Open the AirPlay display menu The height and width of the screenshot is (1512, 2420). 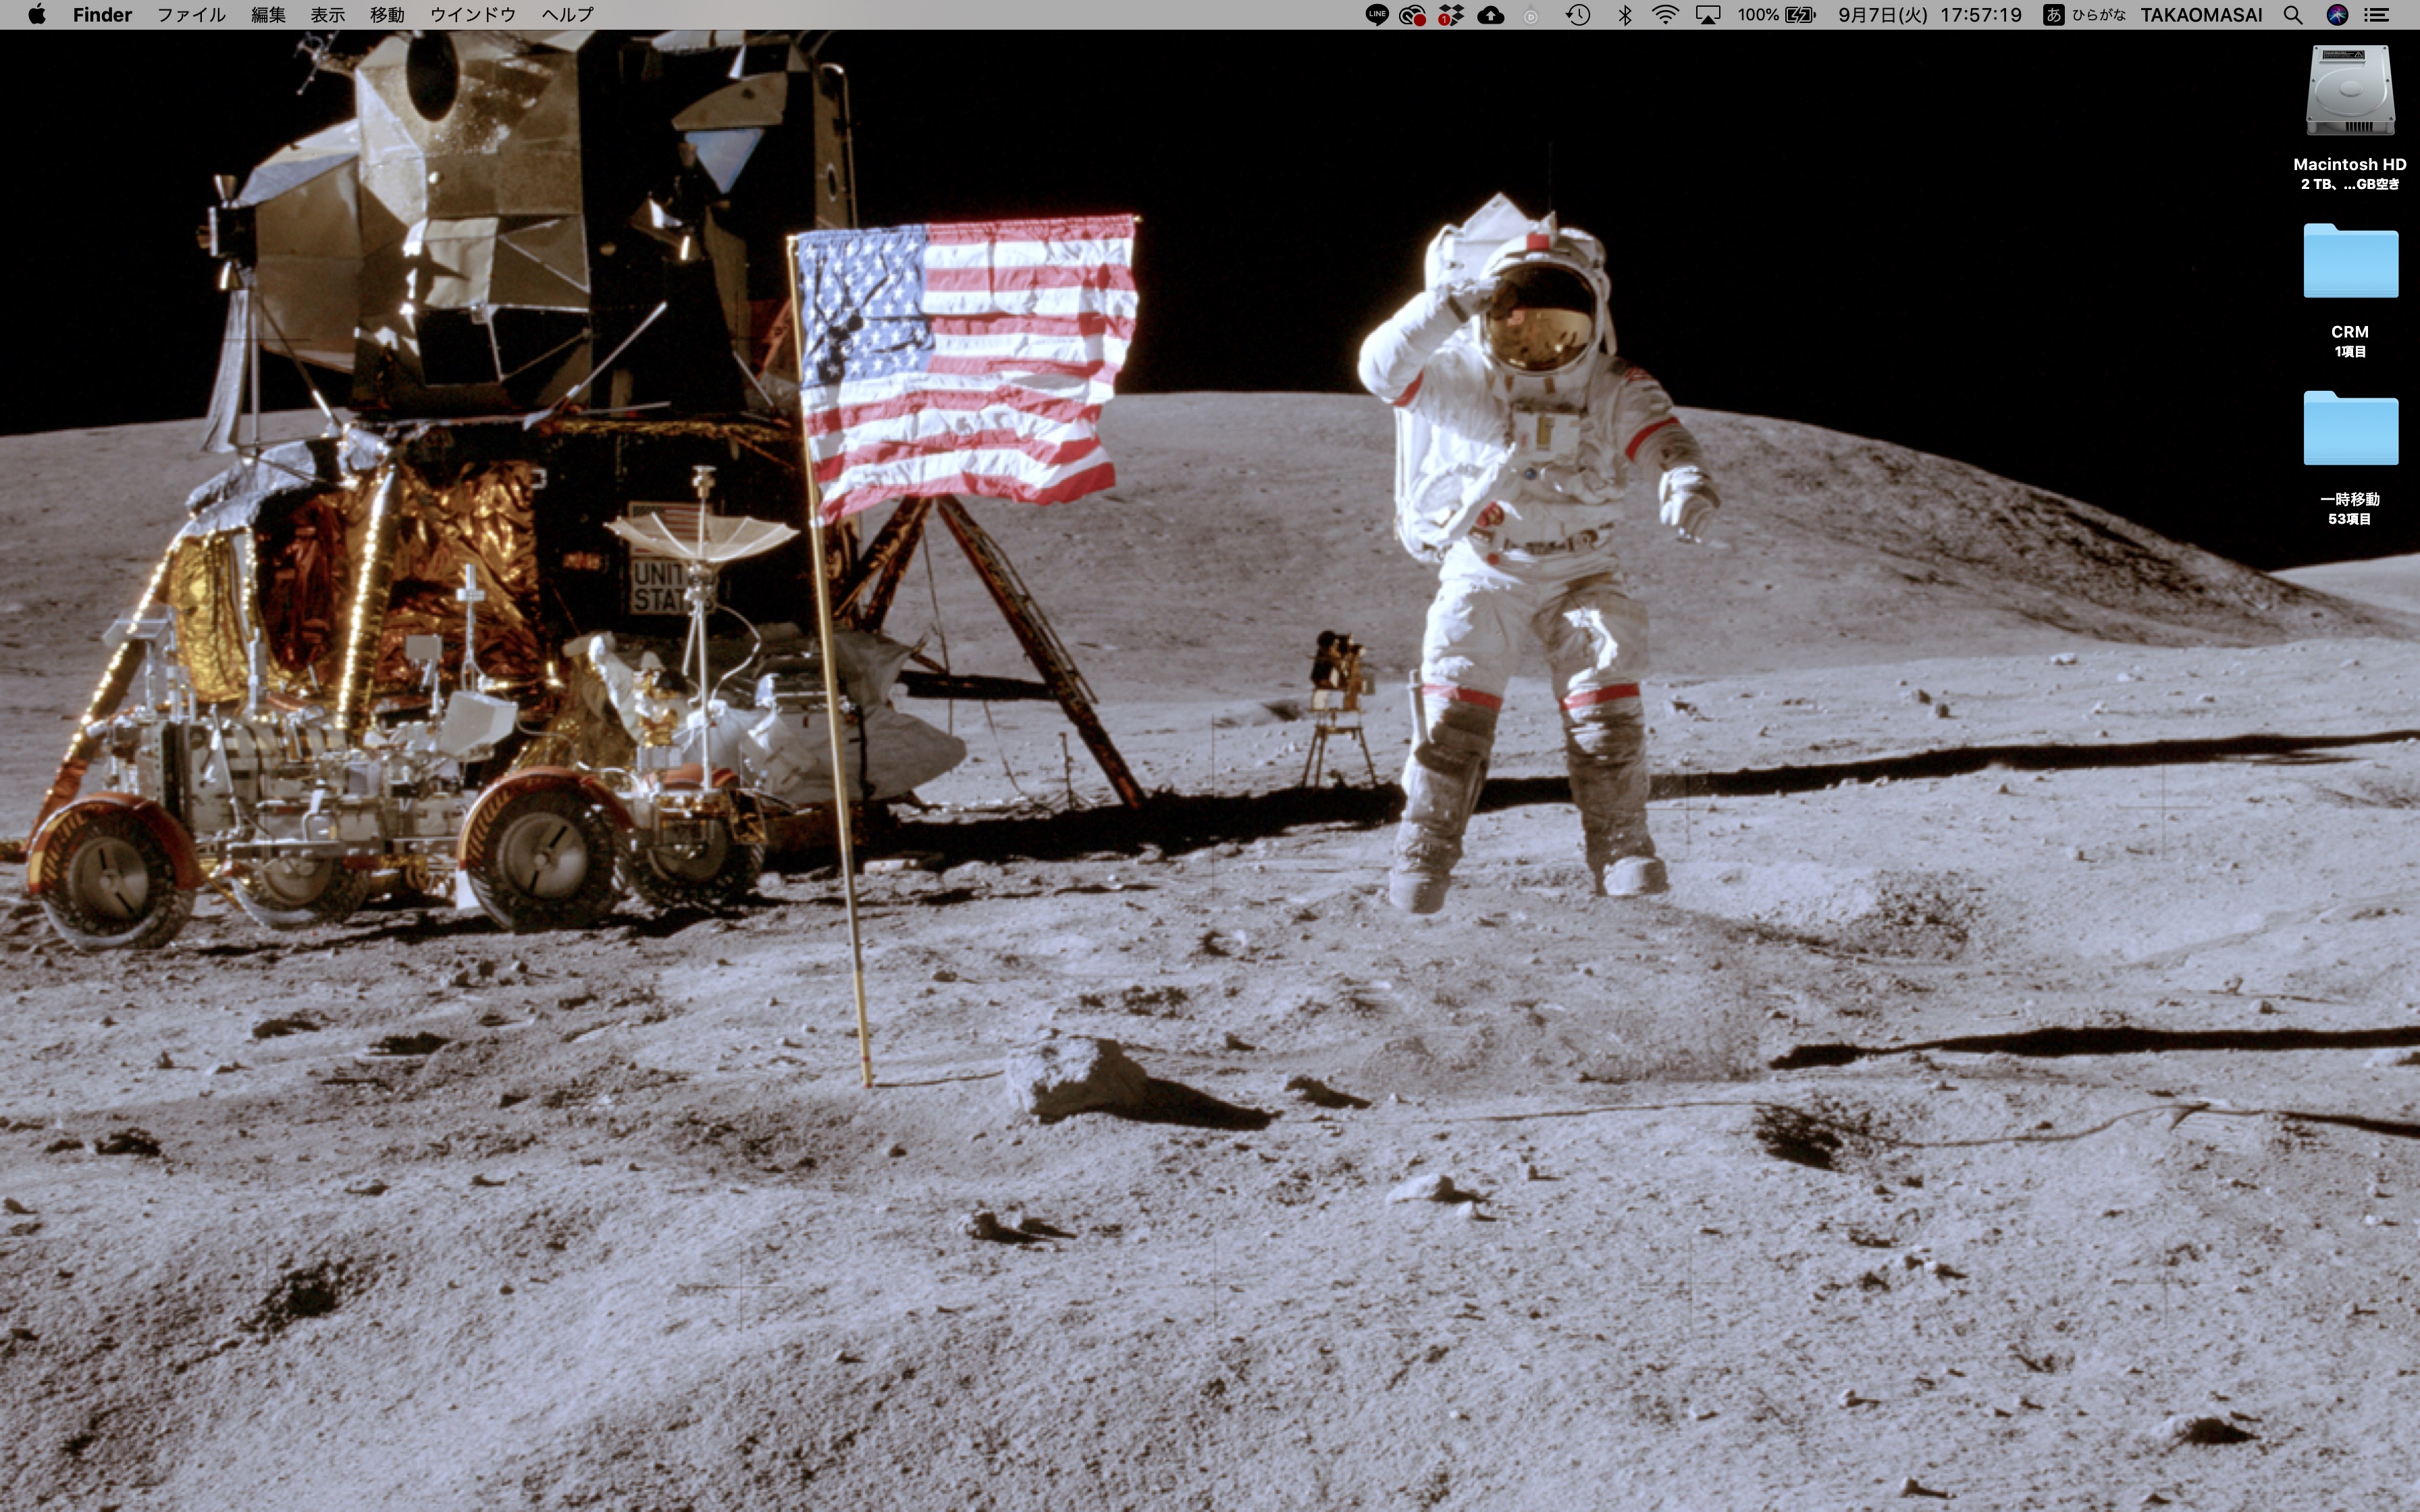[1708, 14]
